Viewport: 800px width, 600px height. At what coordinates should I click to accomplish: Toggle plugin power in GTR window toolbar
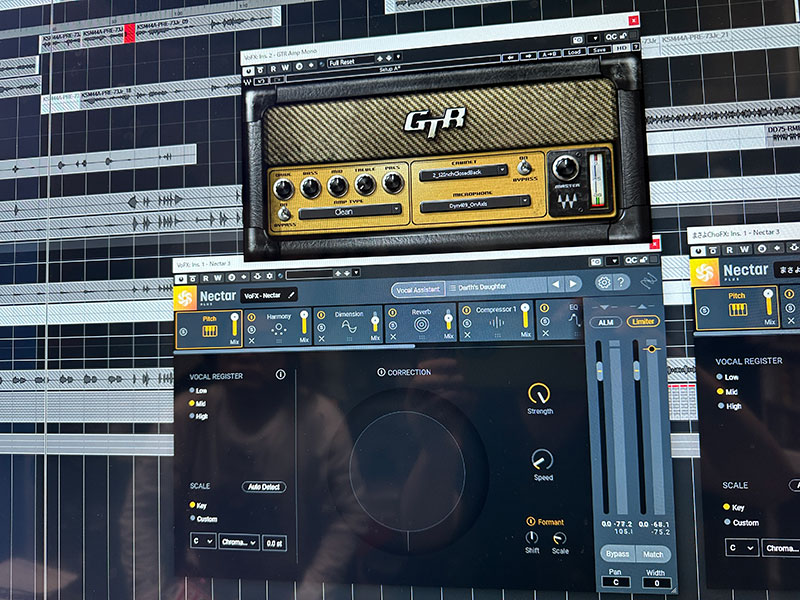pos(249,71)
